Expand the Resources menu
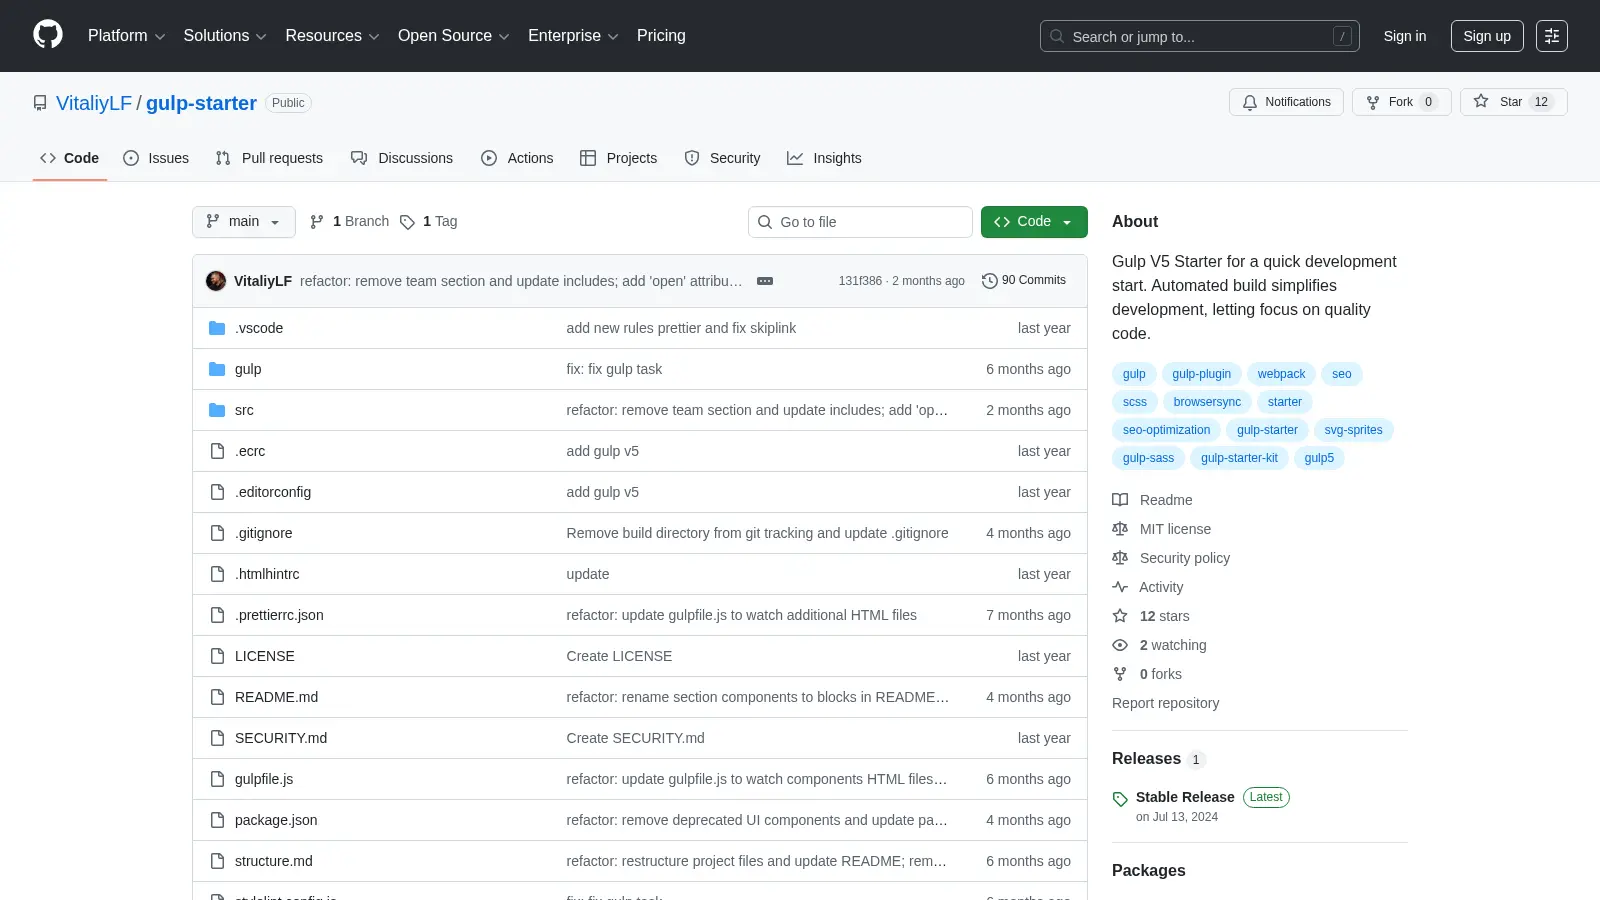 [x=333, y=36]
